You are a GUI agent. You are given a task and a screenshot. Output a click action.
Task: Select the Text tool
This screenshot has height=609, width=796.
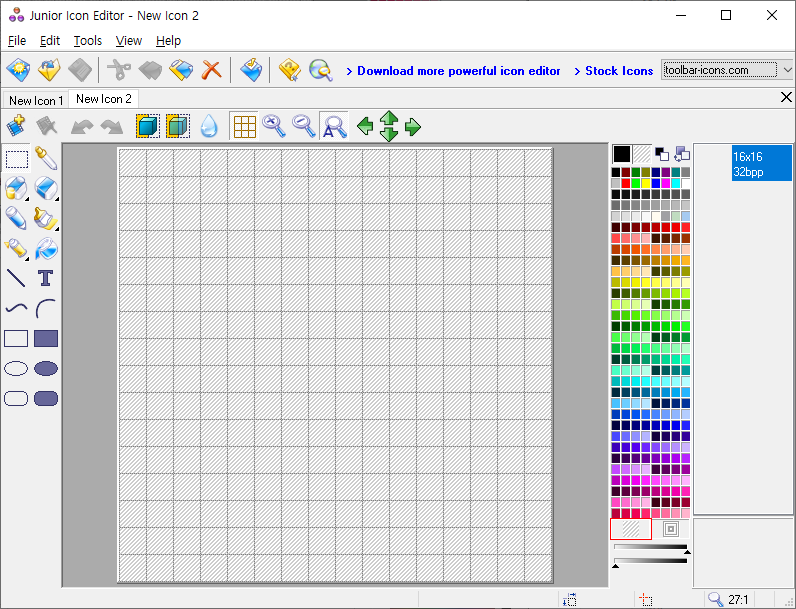46,278
